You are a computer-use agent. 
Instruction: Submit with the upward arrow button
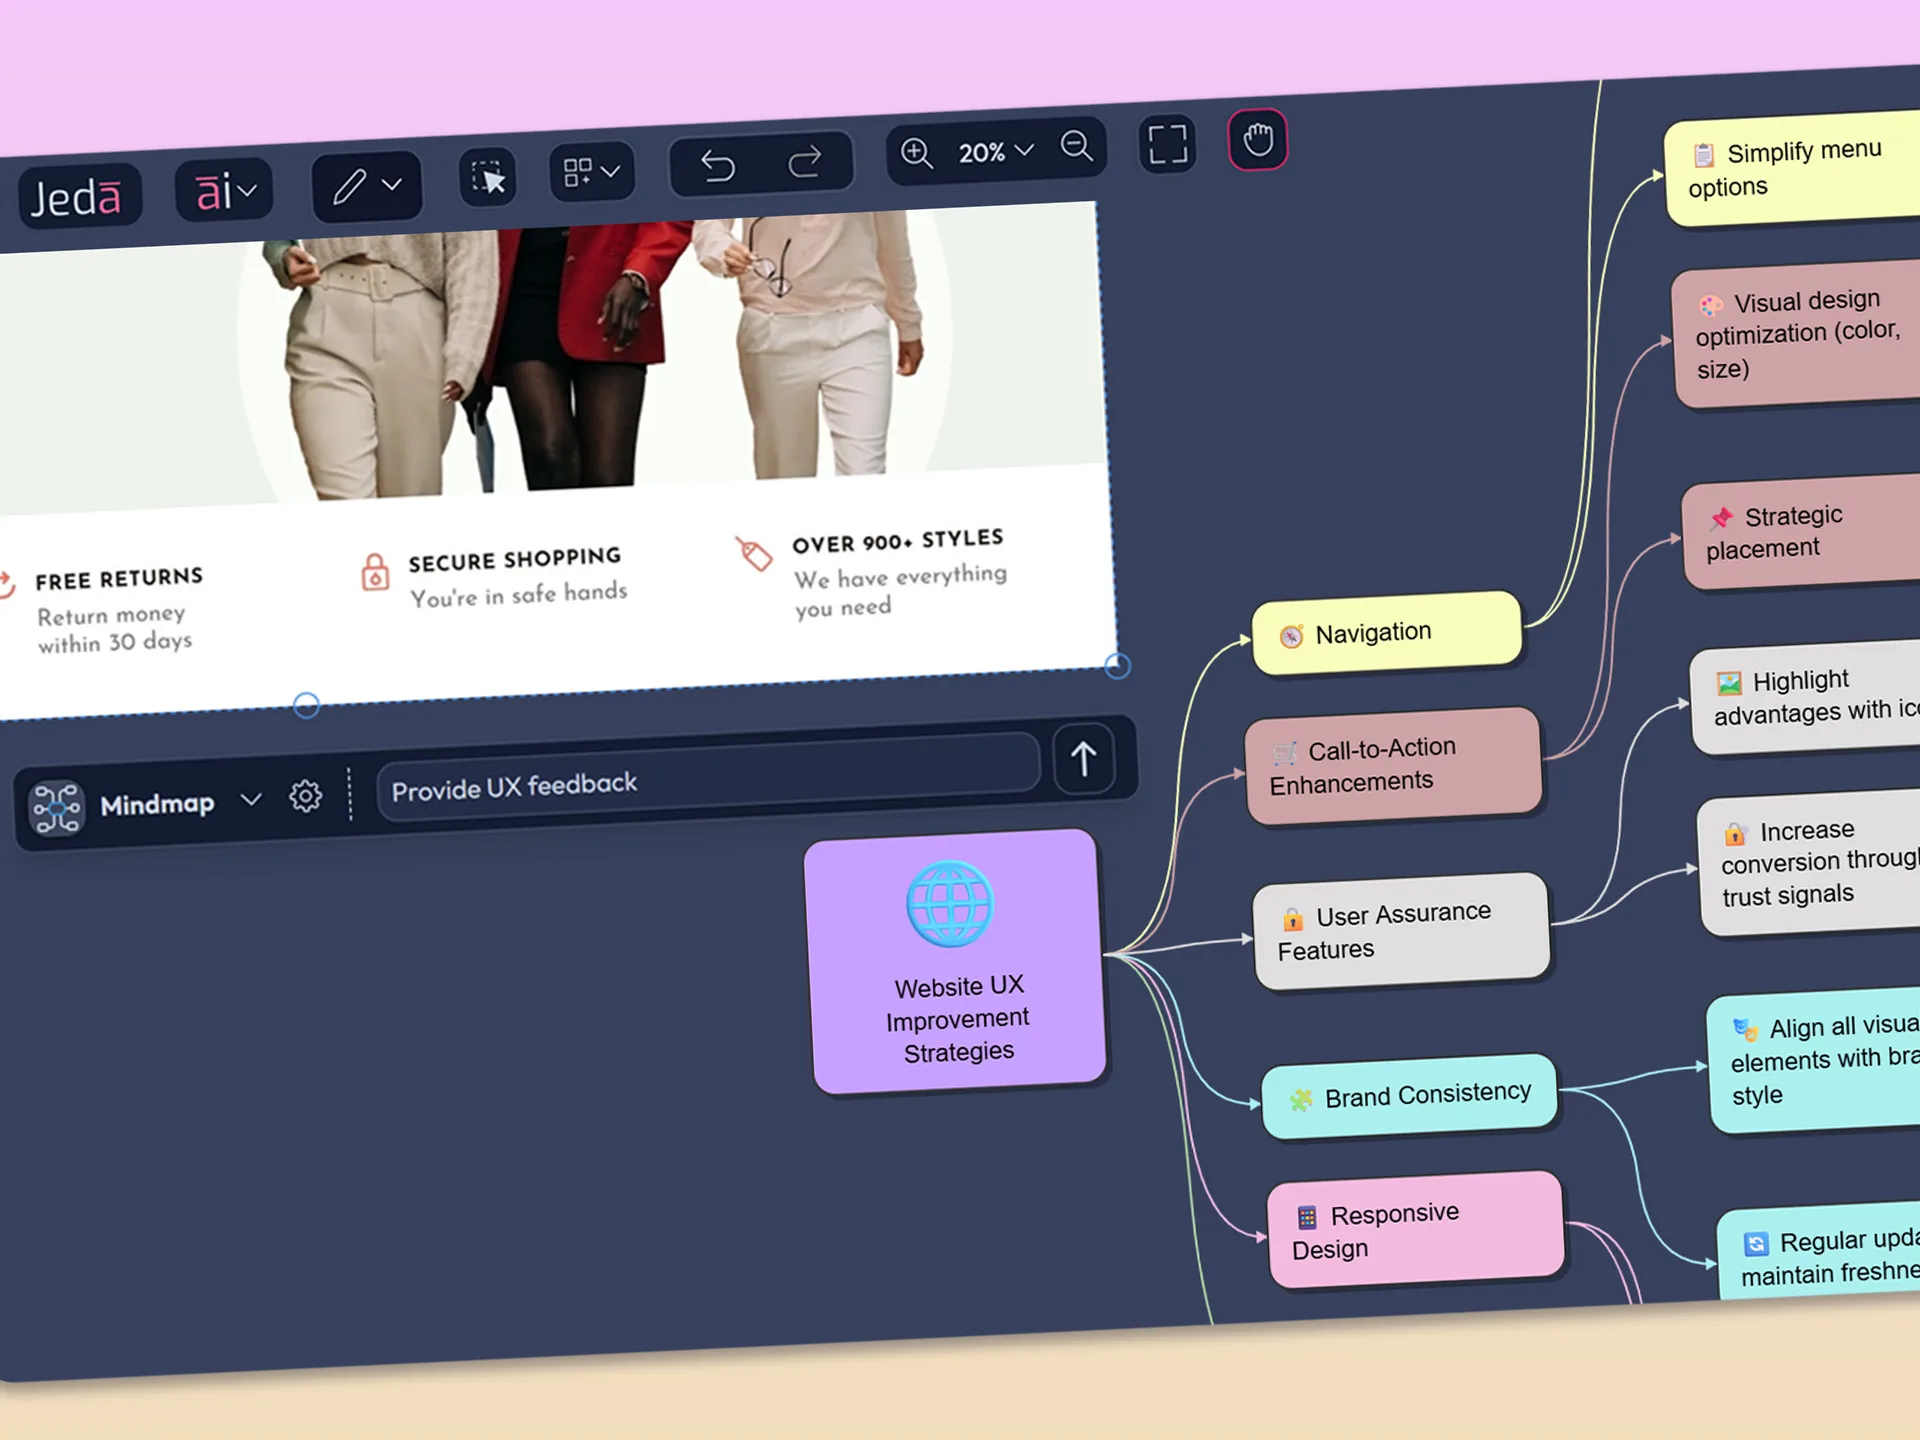pos(1083,760)
